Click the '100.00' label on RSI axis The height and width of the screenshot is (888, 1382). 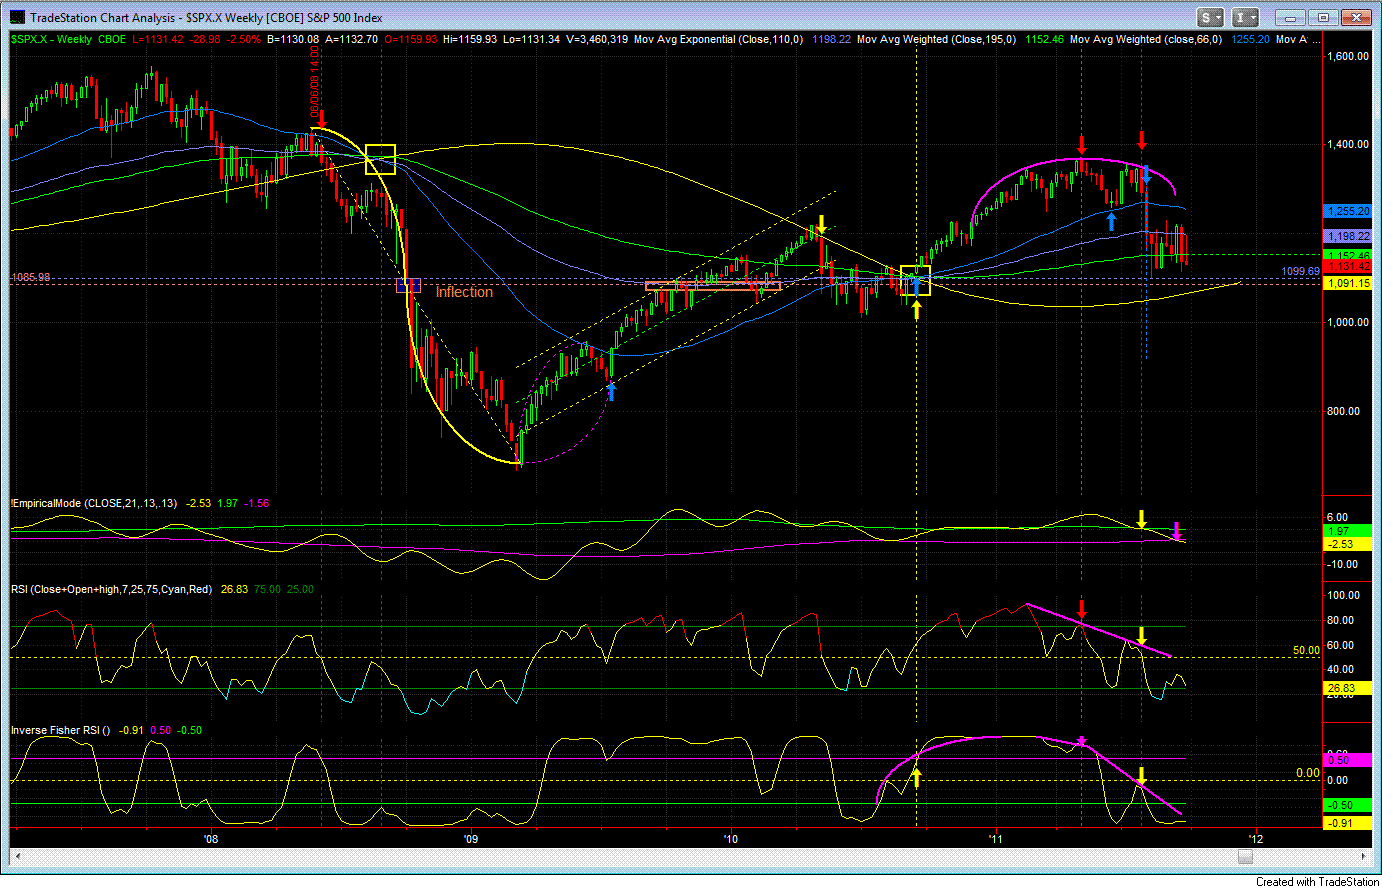[x=1344, y=595]
